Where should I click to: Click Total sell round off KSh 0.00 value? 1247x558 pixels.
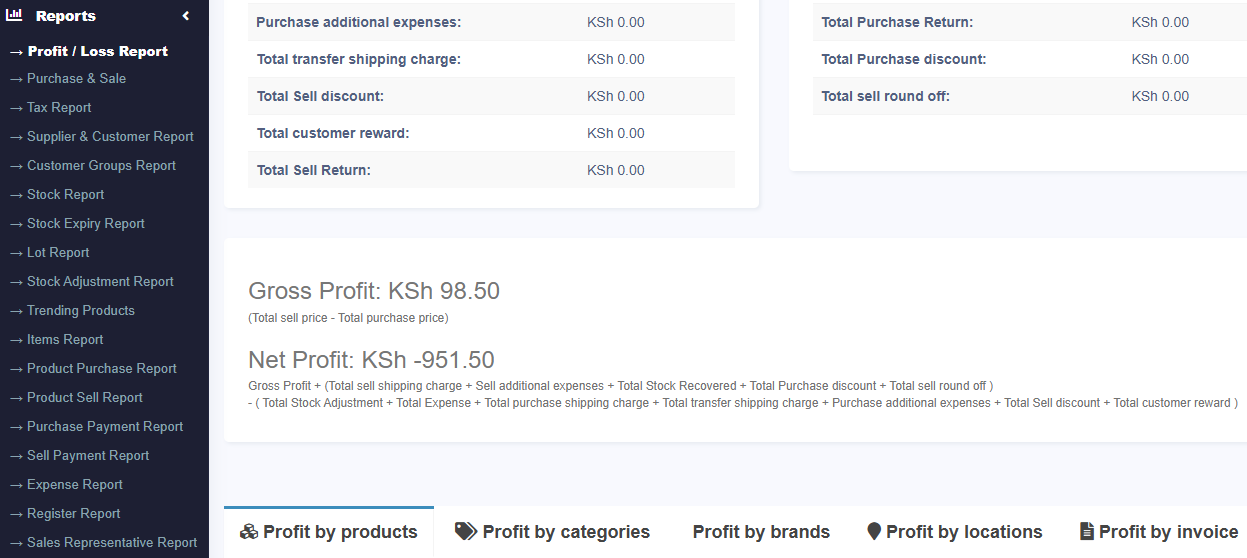[x=1160, y=96]
